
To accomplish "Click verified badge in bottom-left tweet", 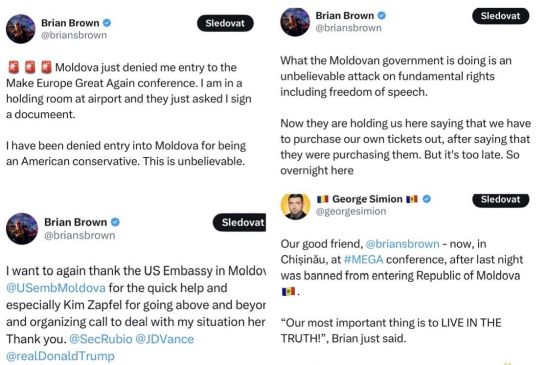I will [115, 222].
